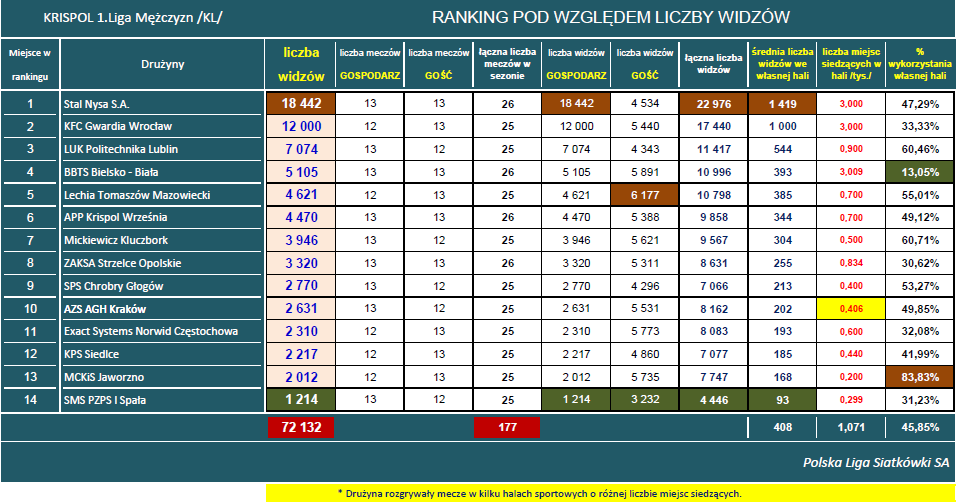Click the green 1 214 total for SMS PZPS
This screenshot has height=502, width=956.
click(x=301, y=400)
